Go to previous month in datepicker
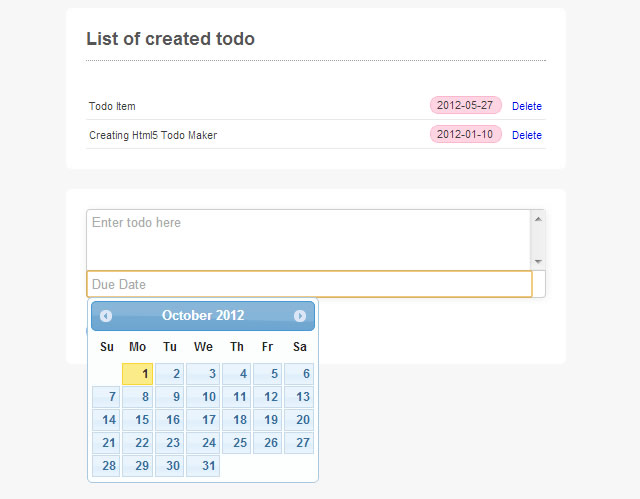The width and height of the screenshot is (640, 499). click(106, 316)
